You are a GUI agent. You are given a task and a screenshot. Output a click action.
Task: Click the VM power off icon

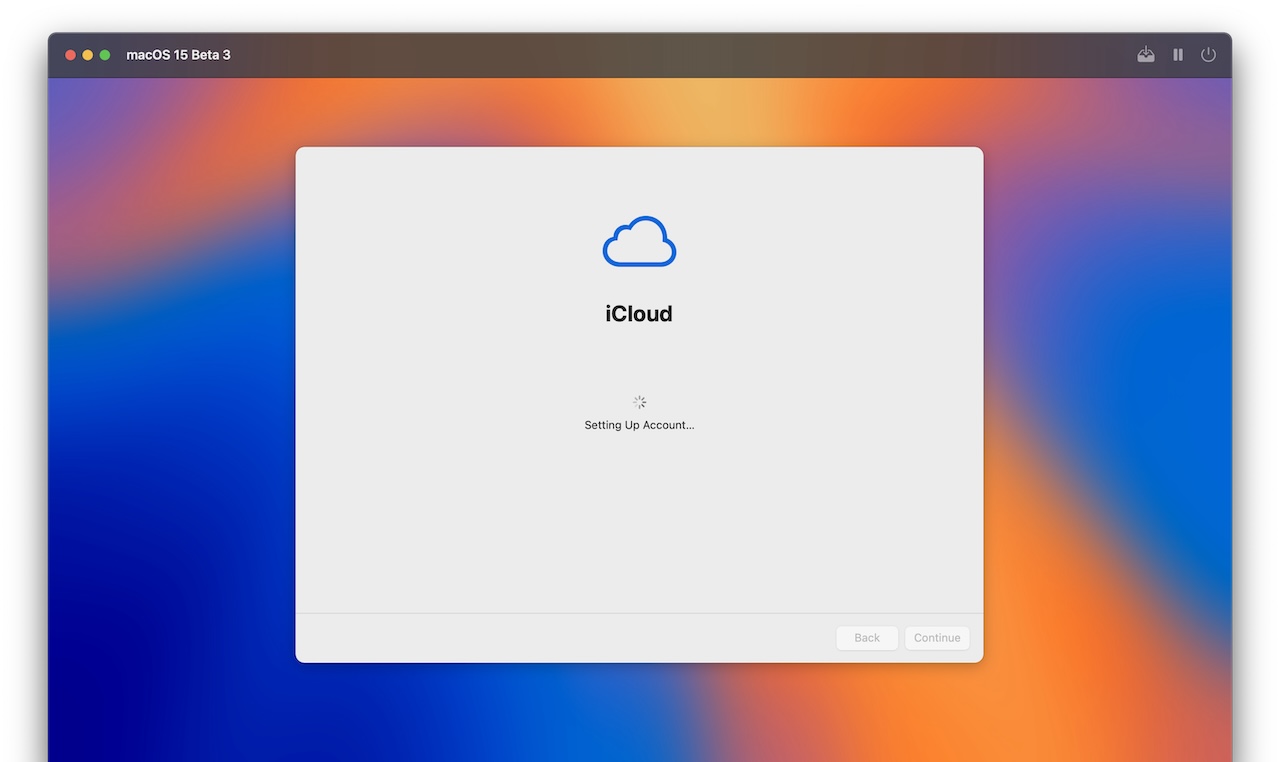[1208, 55]
